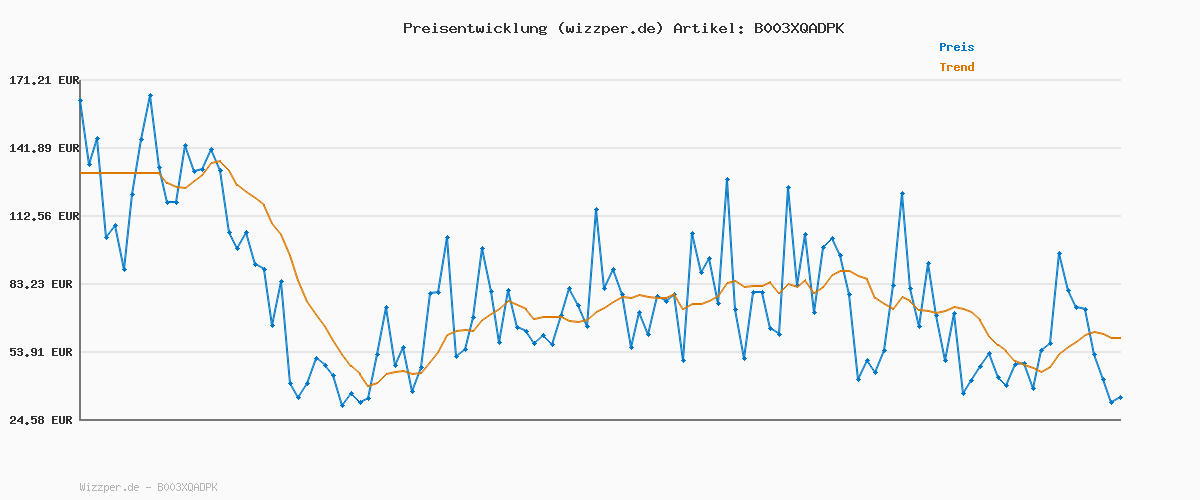This screenshot has width=1200, height=500.
Task: Click the 141.89 EUR y-axis label
Action: (x=41, y=148)
